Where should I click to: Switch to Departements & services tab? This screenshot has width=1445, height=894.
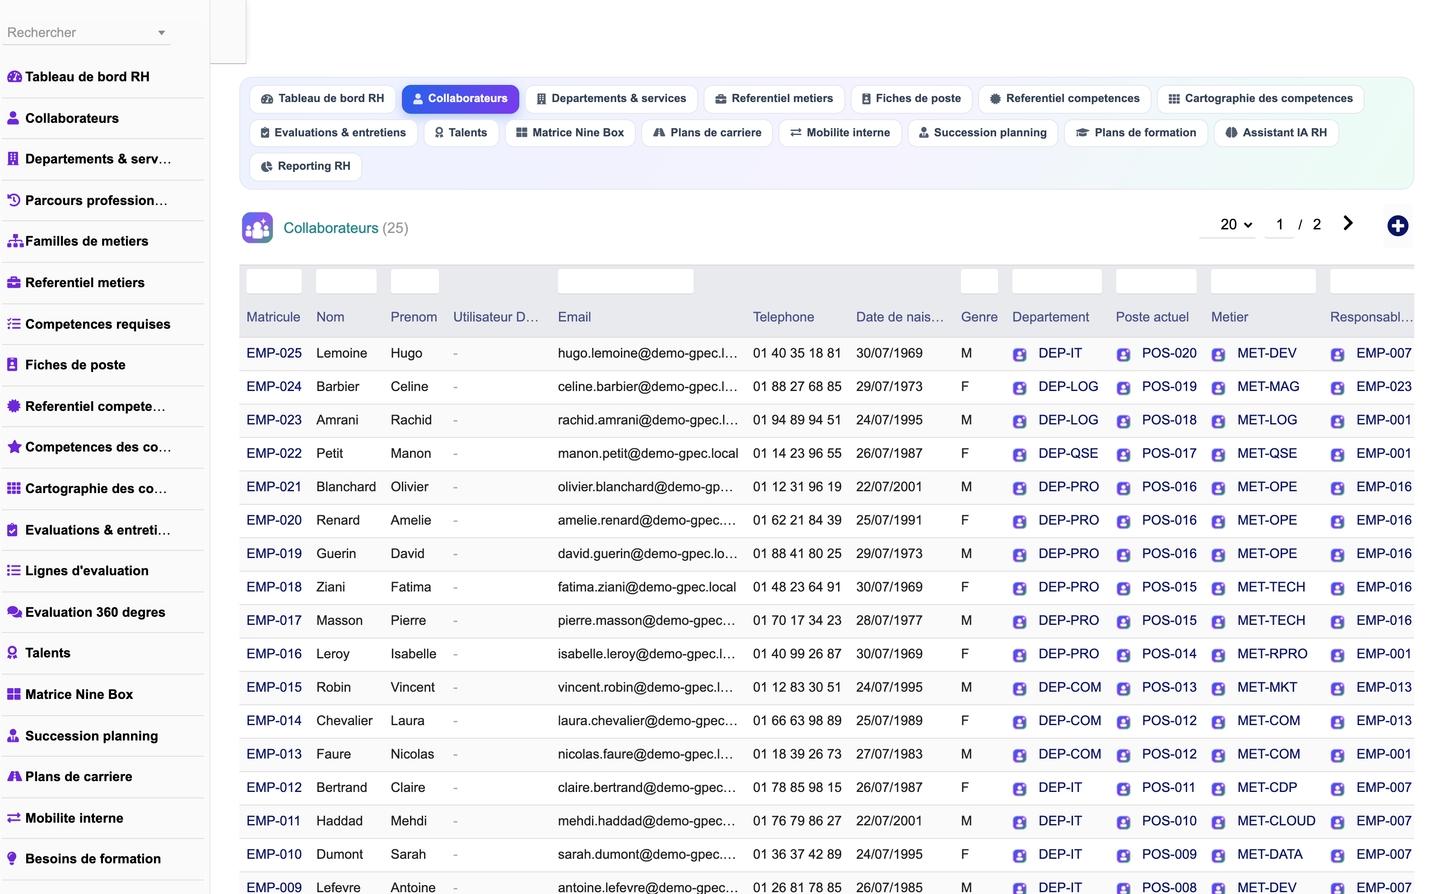click(611, 99)
